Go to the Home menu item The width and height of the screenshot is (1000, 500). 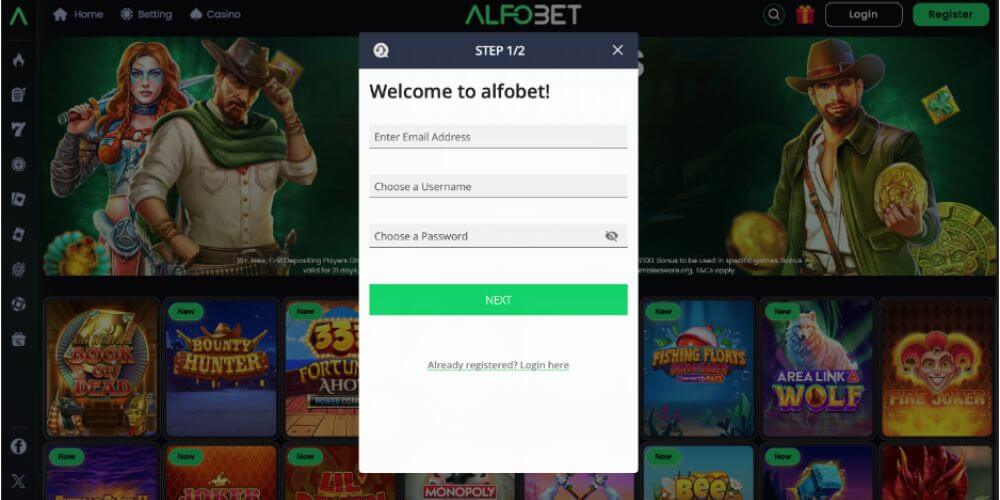(78, 14)
